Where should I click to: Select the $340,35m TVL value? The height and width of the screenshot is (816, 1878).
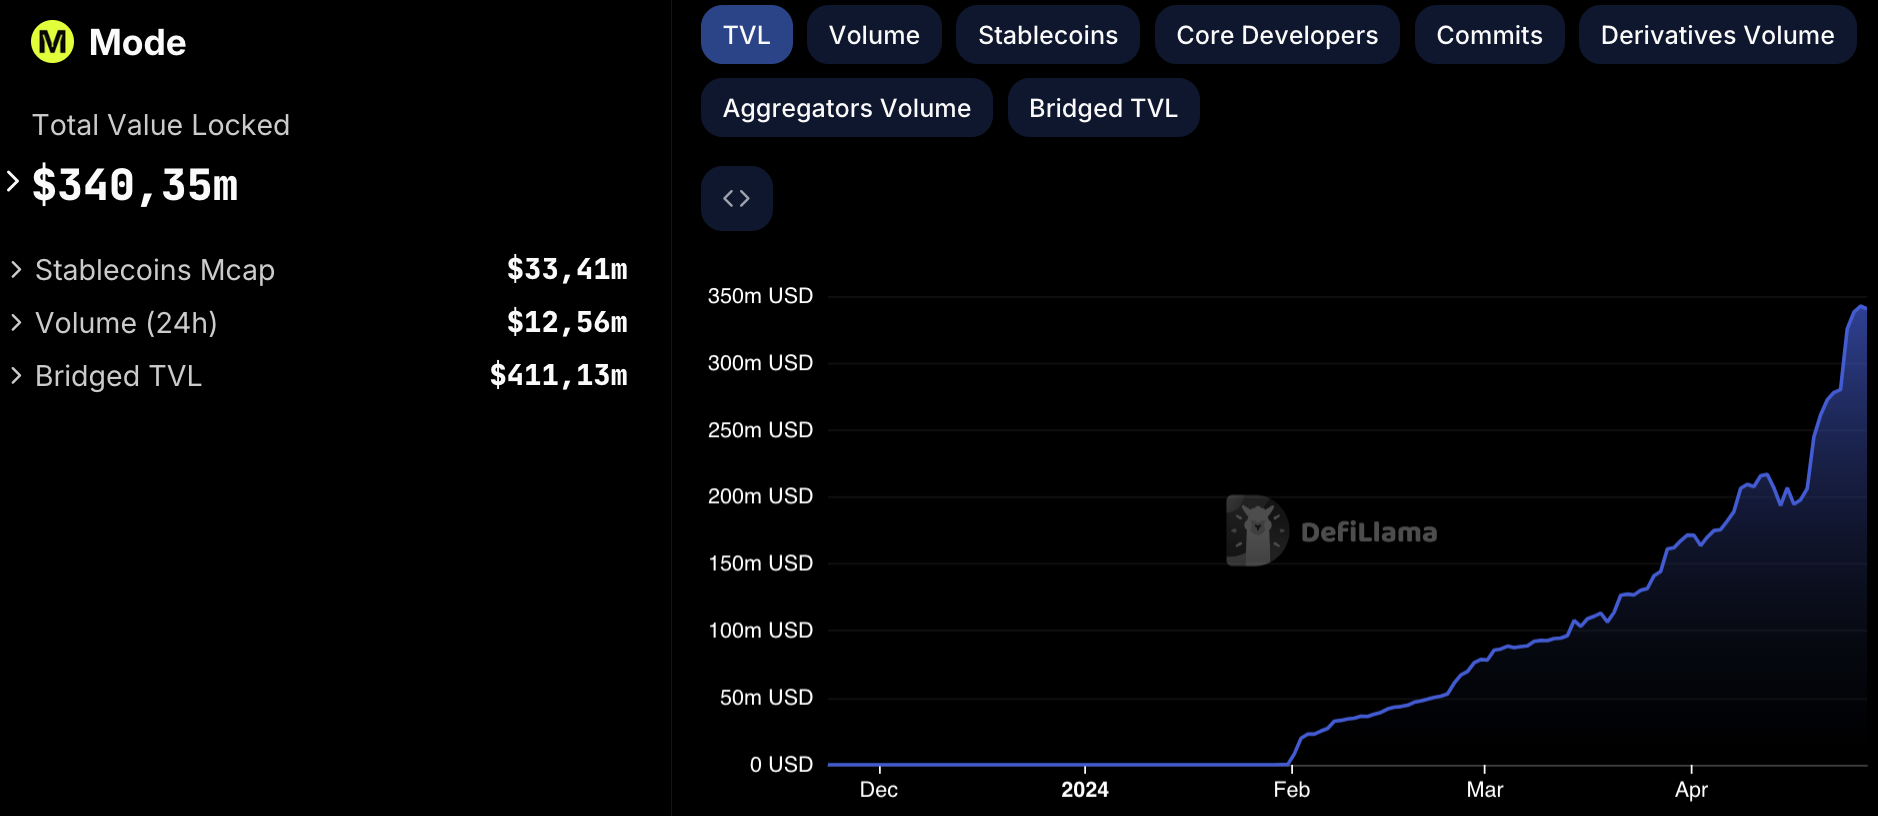click(135, 185)
